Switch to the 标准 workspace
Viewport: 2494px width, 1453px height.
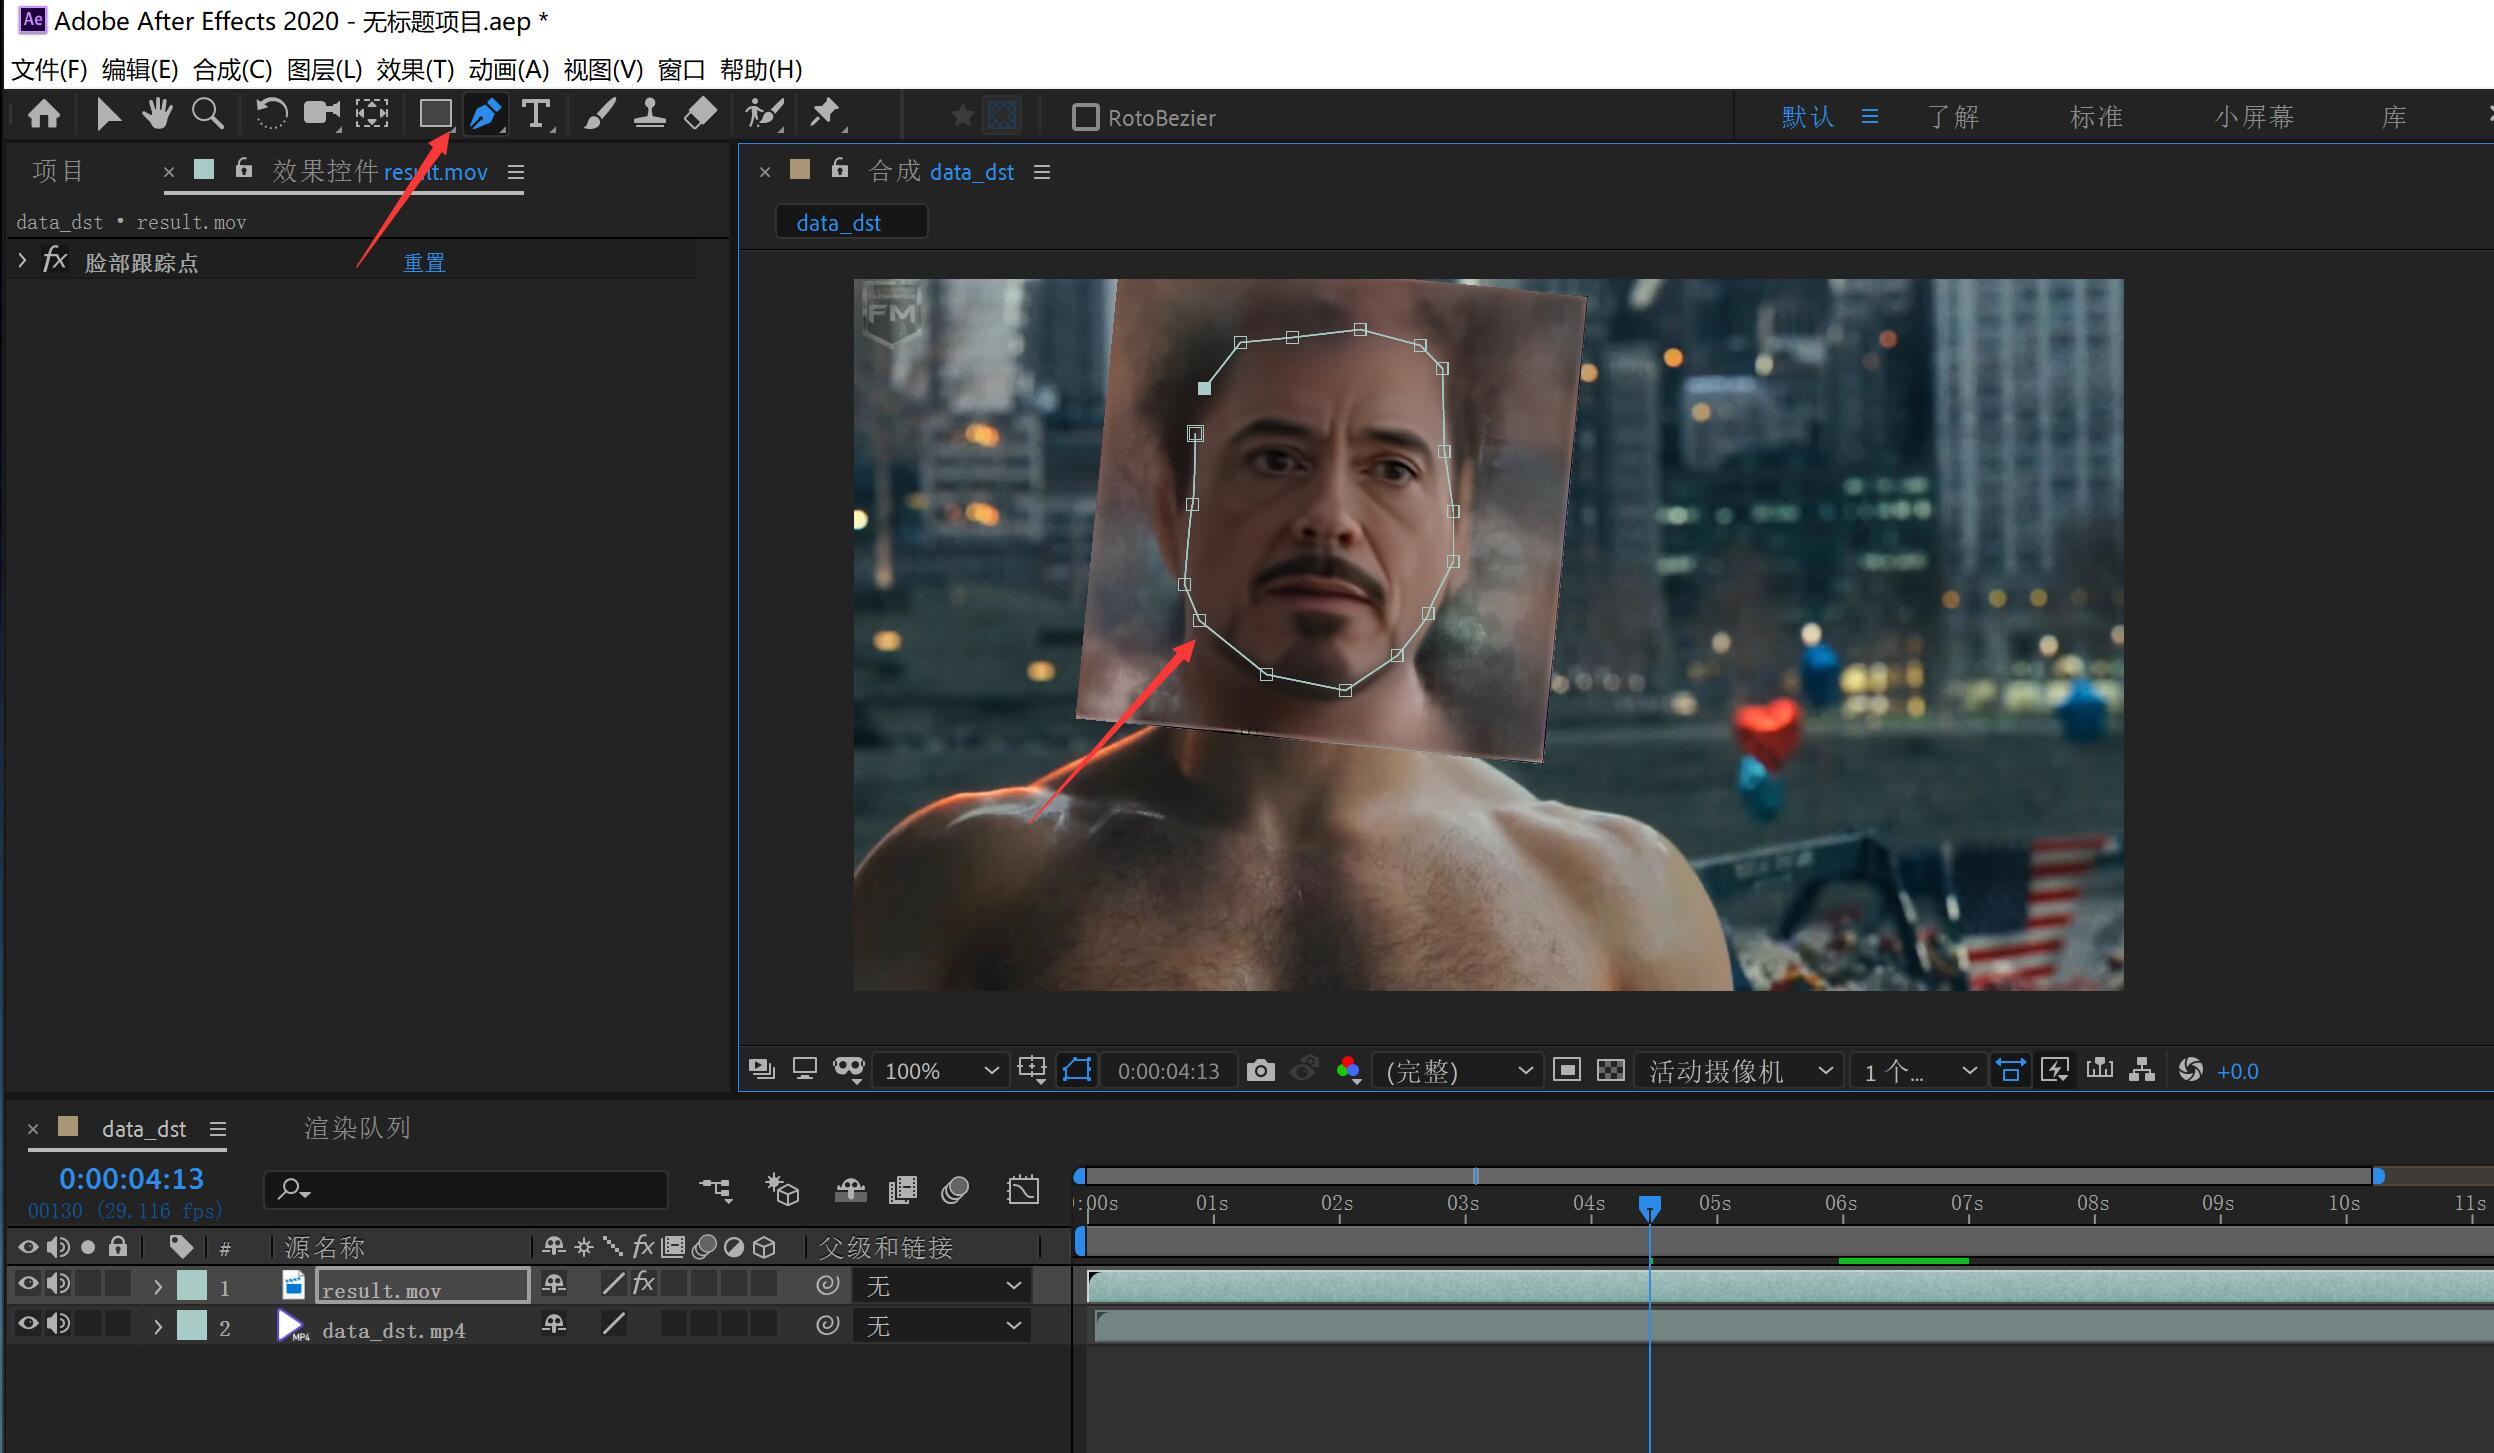(2095, 117)
